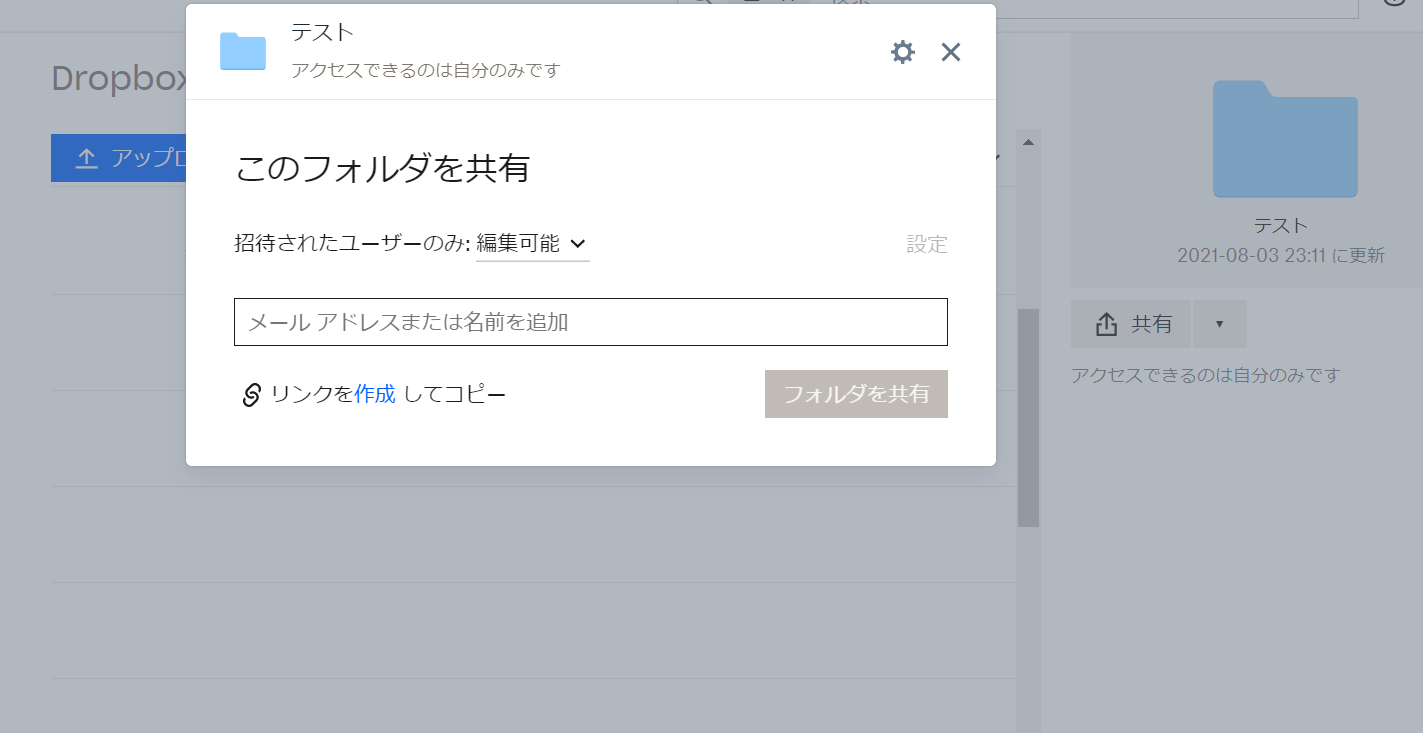The image size is (1423, 733).
Task: Click the vertical scrollbar thumb
Action: (1028, 417)
